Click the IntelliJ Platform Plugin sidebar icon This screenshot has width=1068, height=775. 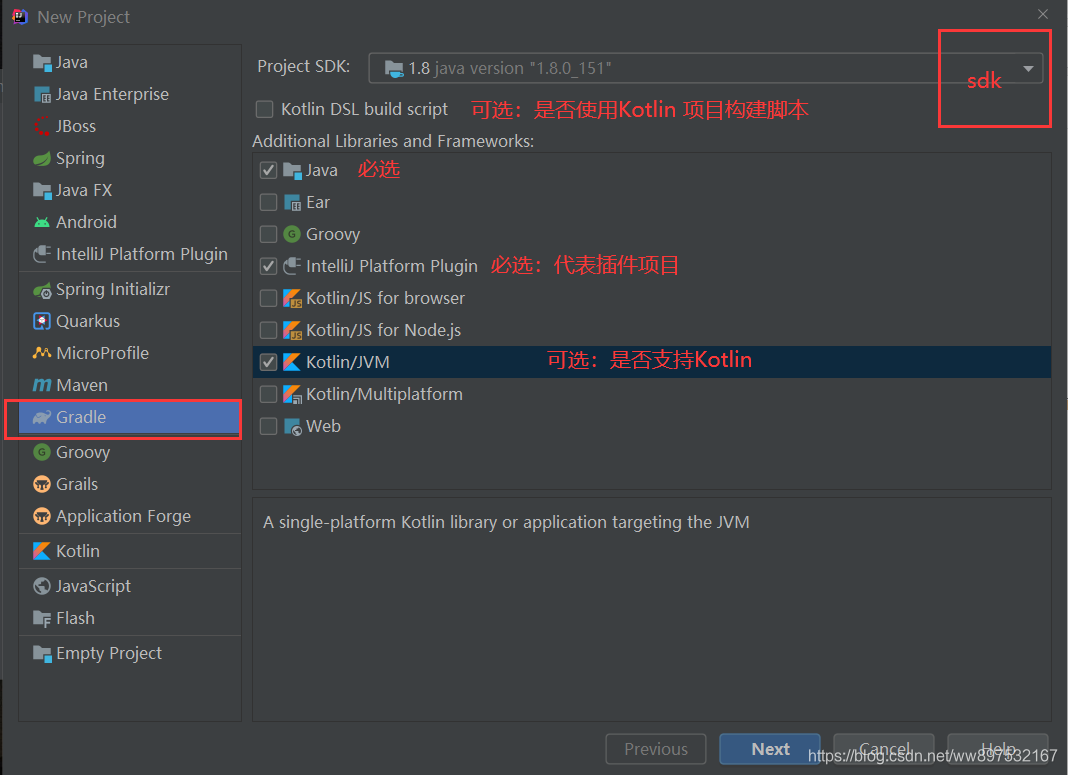pyautogui.click(x=42, y=255)
